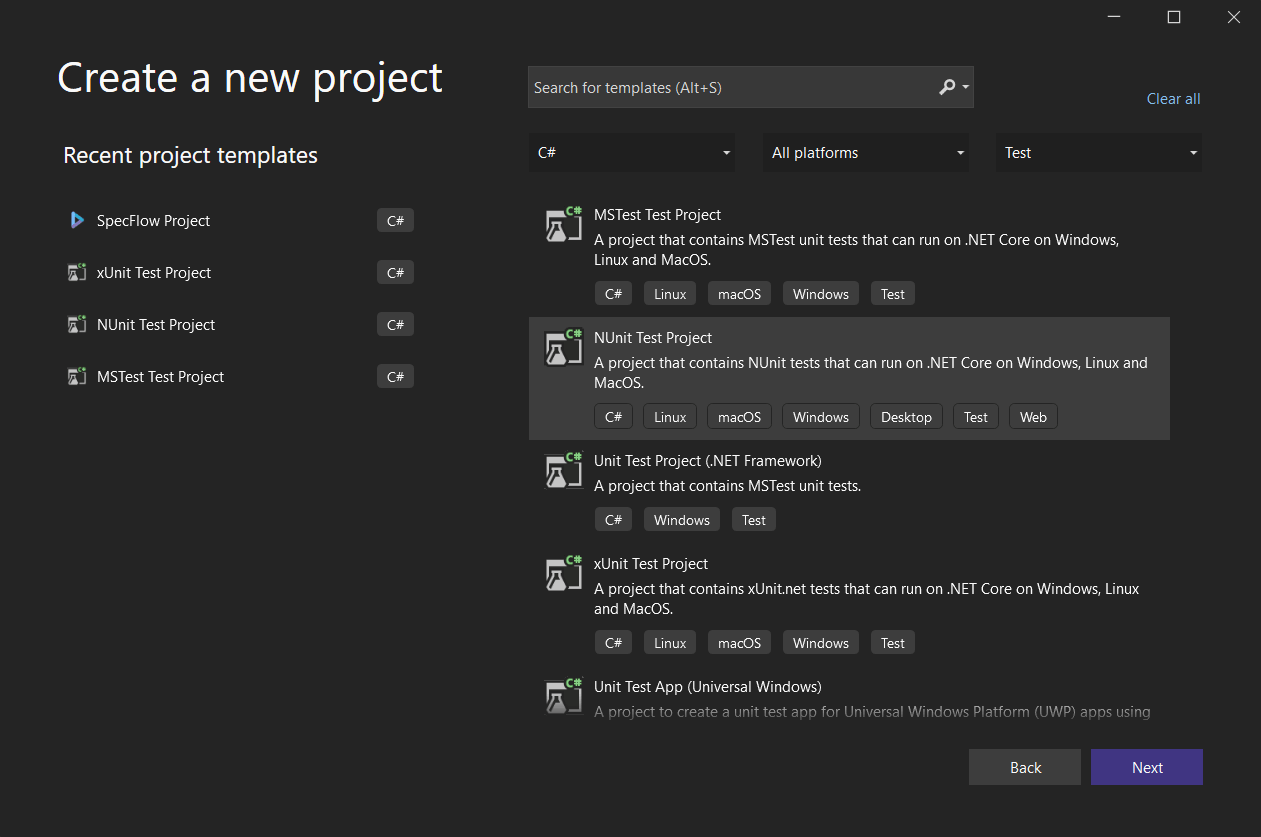Image resolution: width=1261 pixels, height=837 pixels.
Task: Click the Unit Test App (Universal Windows) icon
Action: (563, 696)
